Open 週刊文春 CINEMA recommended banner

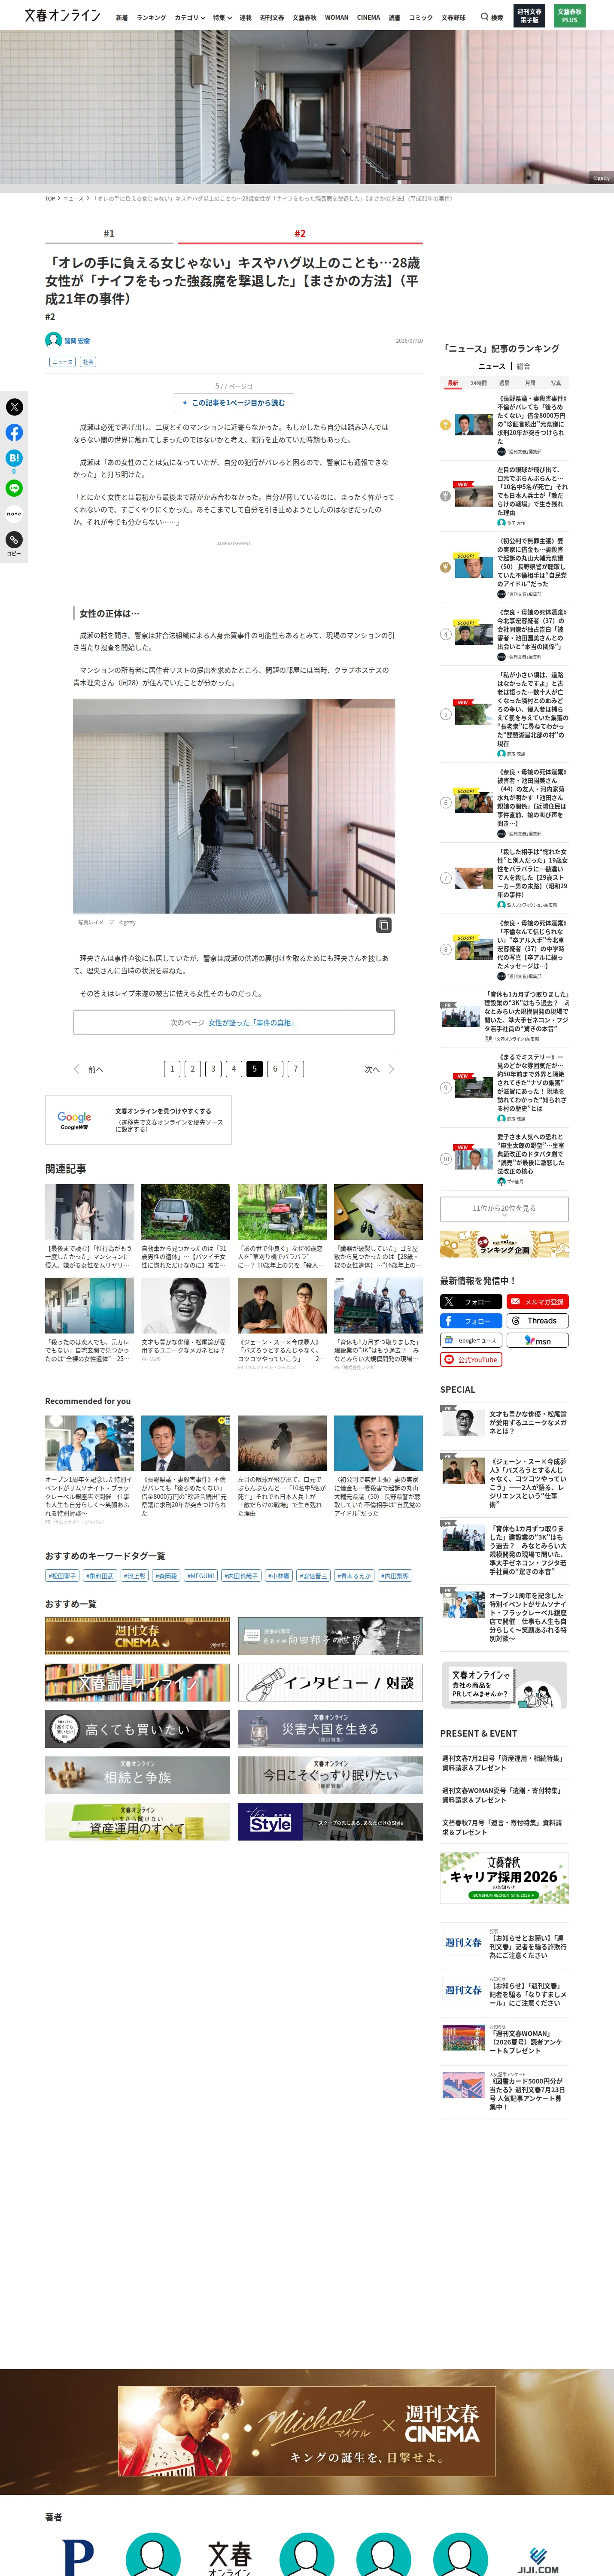pos(137,1636)
